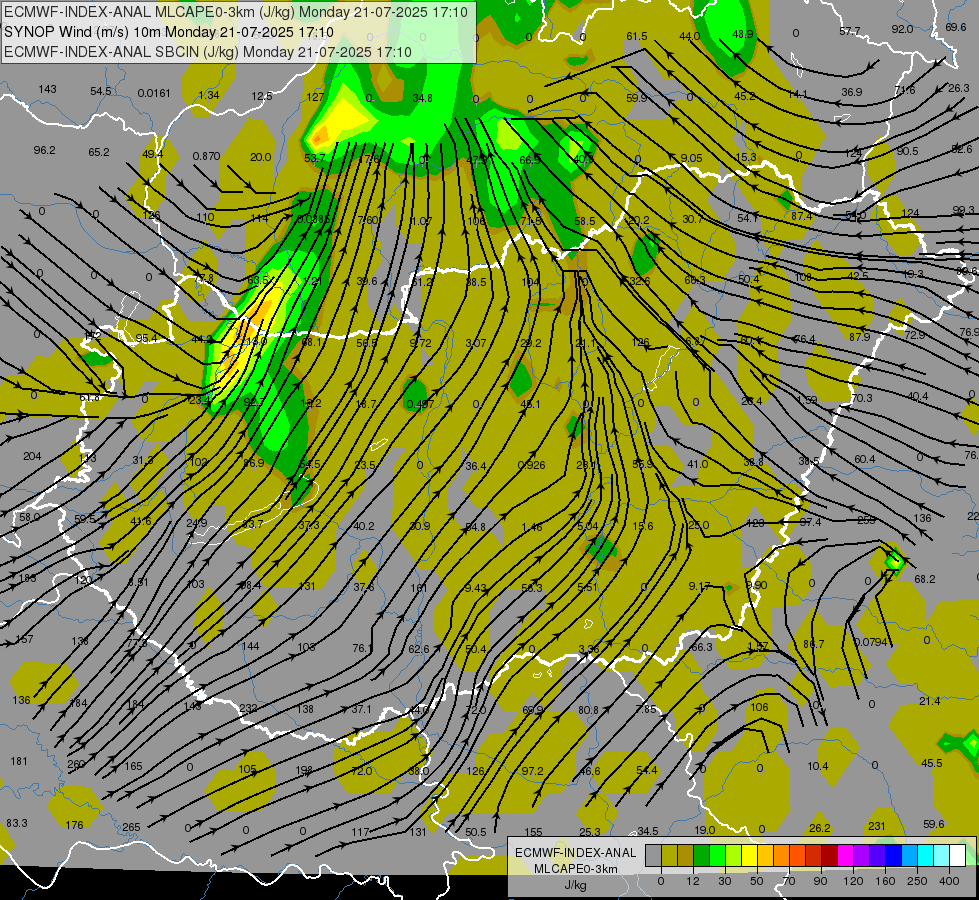Click the map value '36.9'
The image size is (979, 900).
pyautogui.click(x=852, y=92)
